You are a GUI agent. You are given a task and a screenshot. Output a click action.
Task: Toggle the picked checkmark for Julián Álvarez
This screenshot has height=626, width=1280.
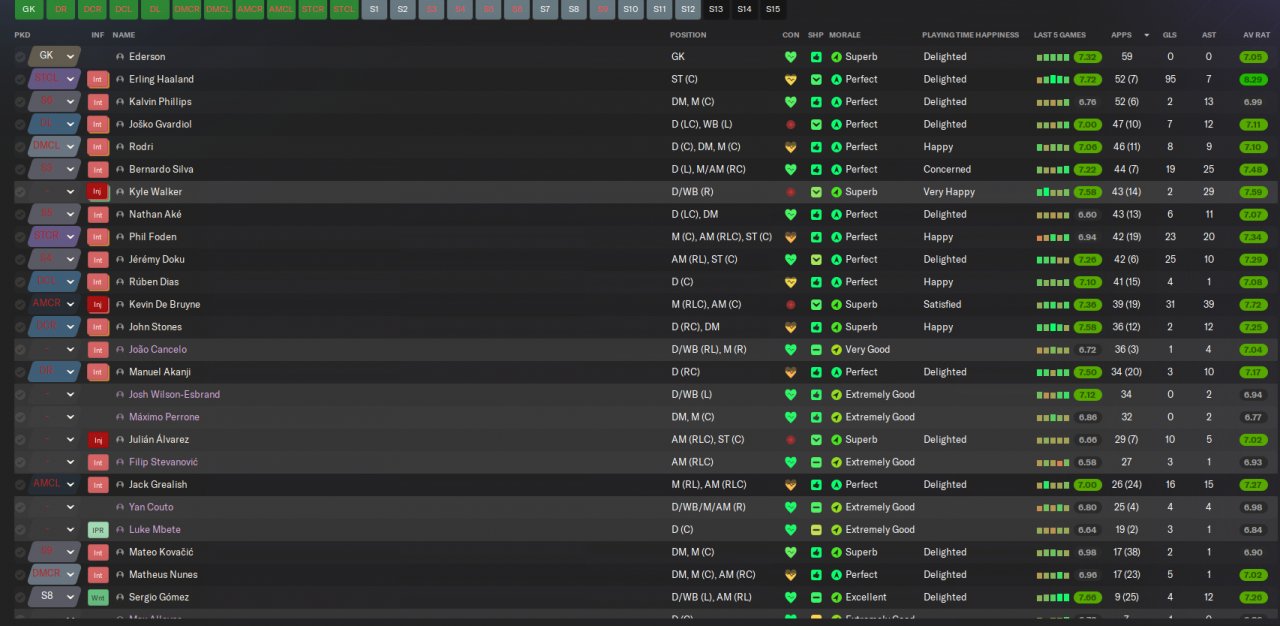click(x=20, y=440)
